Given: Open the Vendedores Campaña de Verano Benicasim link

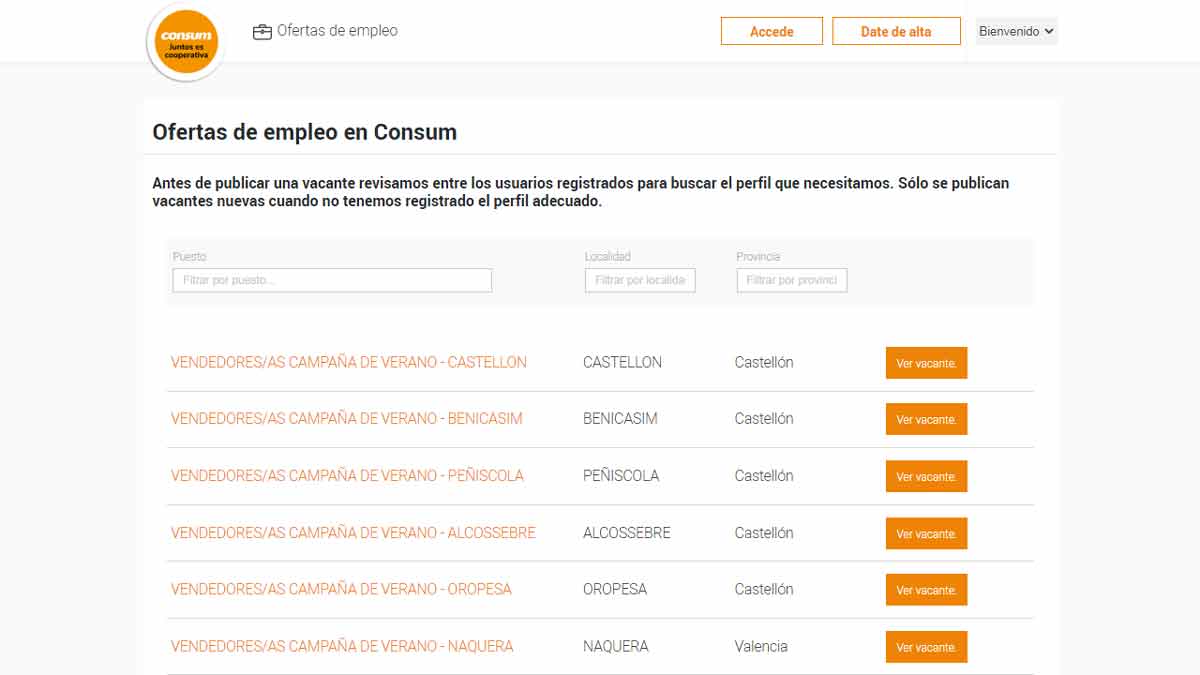Looking at the screenshot, I should click(x=347, y=419).
